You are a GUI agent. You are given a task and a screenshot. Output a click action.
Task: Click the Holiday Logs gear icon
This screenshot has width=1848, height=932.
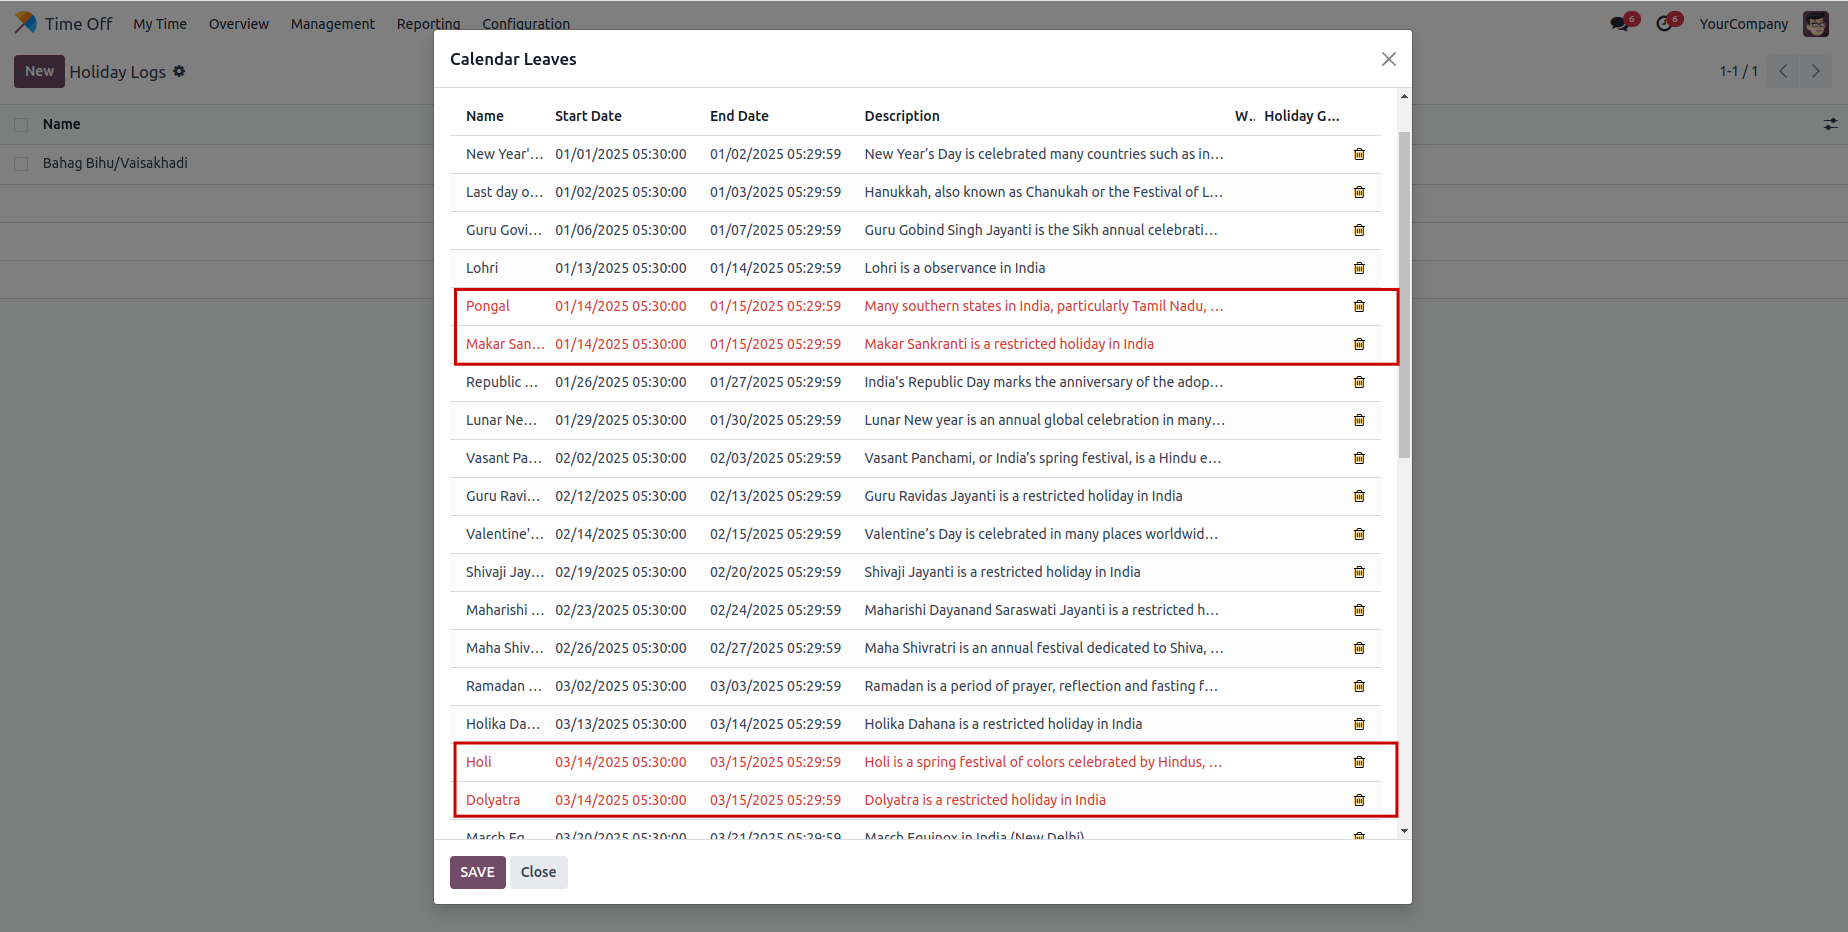click(179, 71)
